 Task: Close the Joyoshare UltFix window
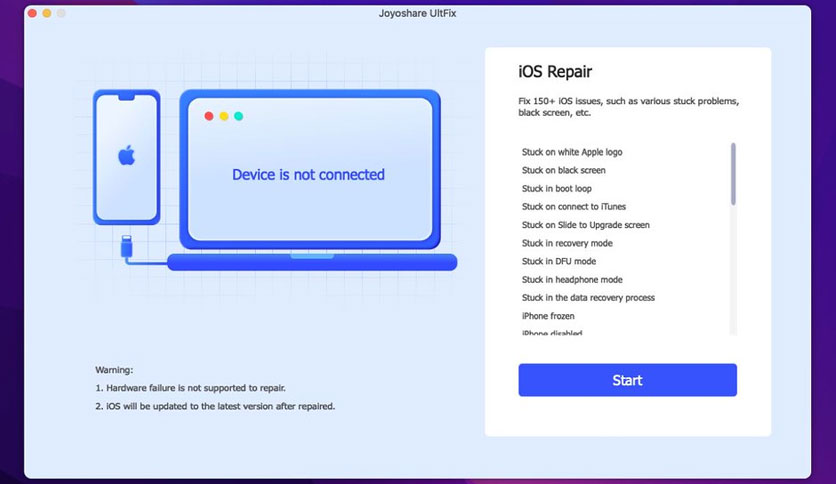pos(32,13)
